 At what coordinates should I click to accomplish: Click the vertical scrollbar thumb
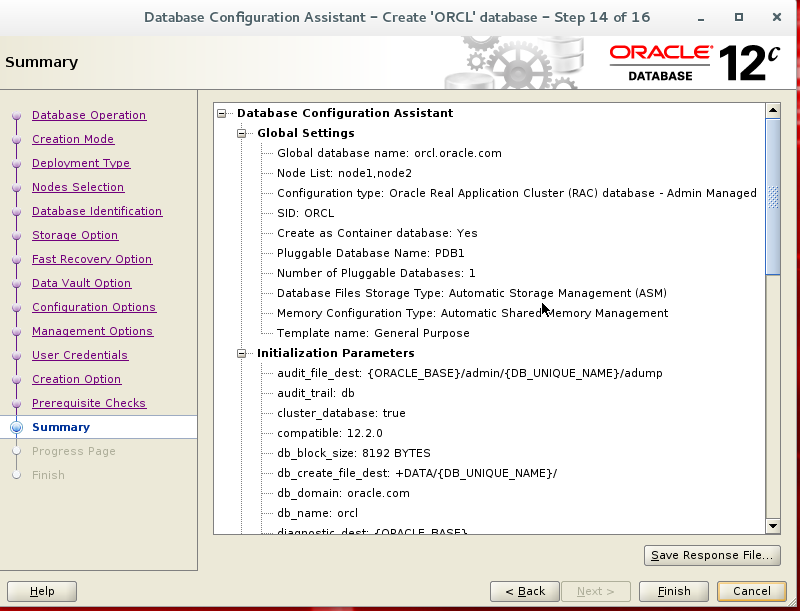pos(773,197)
